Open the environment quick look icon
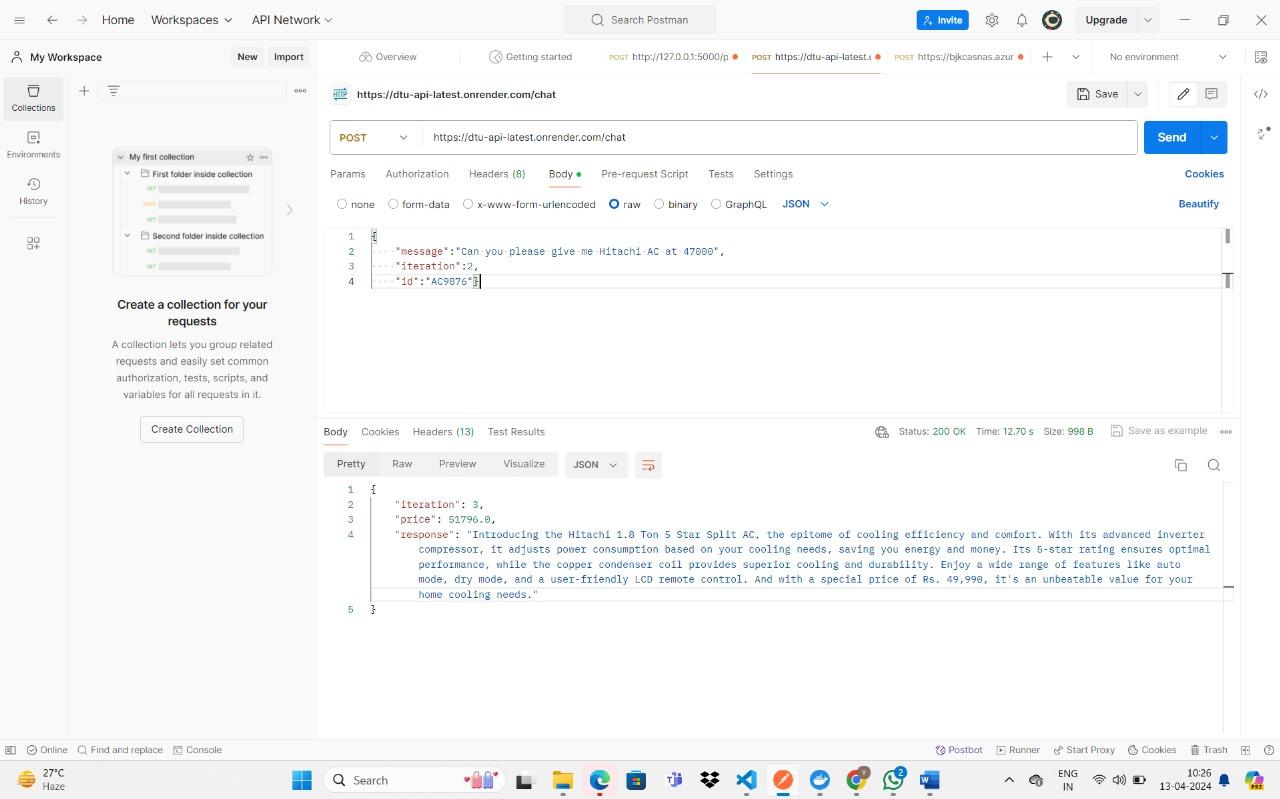The width and height of the screenshot is (1280, 799). pos(1260,57)
